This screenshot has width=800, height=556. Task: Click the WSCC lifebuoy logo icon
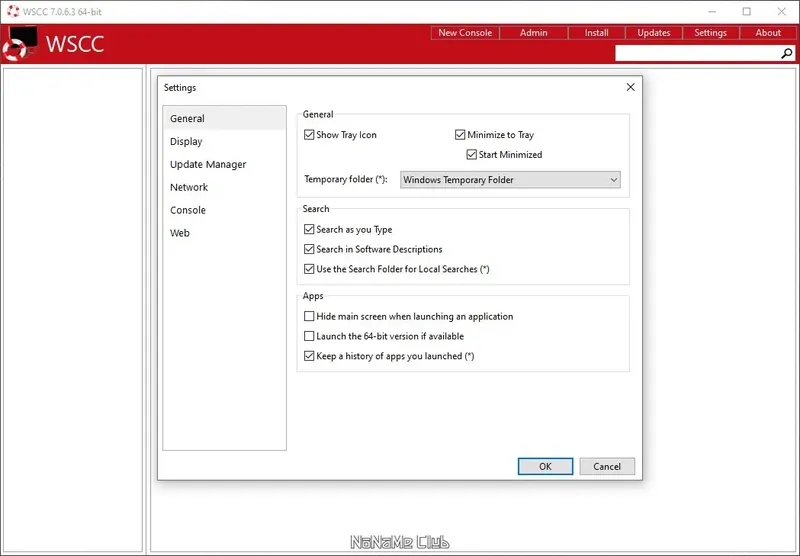pyautogui.click(x=19, y=43)
